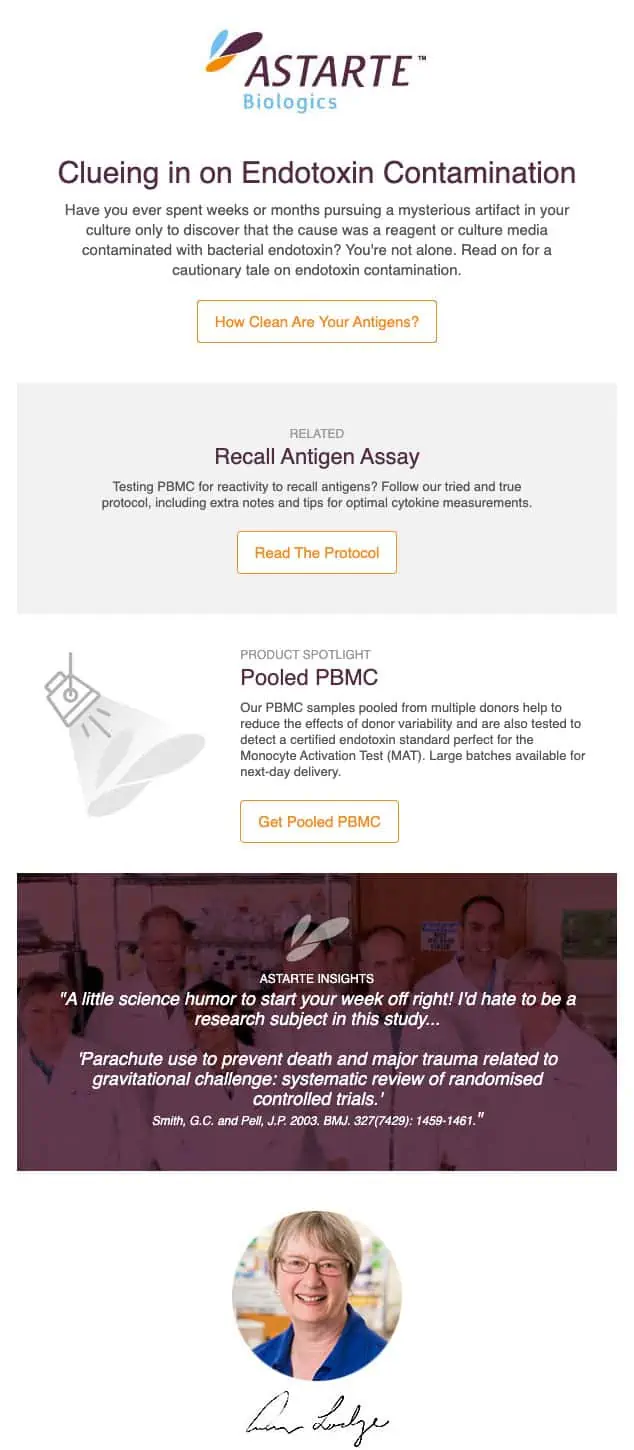The image size is (634, 1450).
Task: Click the Clueing in on Endotoxin Contamination headline
Action: pyautogui.click(x=317, y=173)
